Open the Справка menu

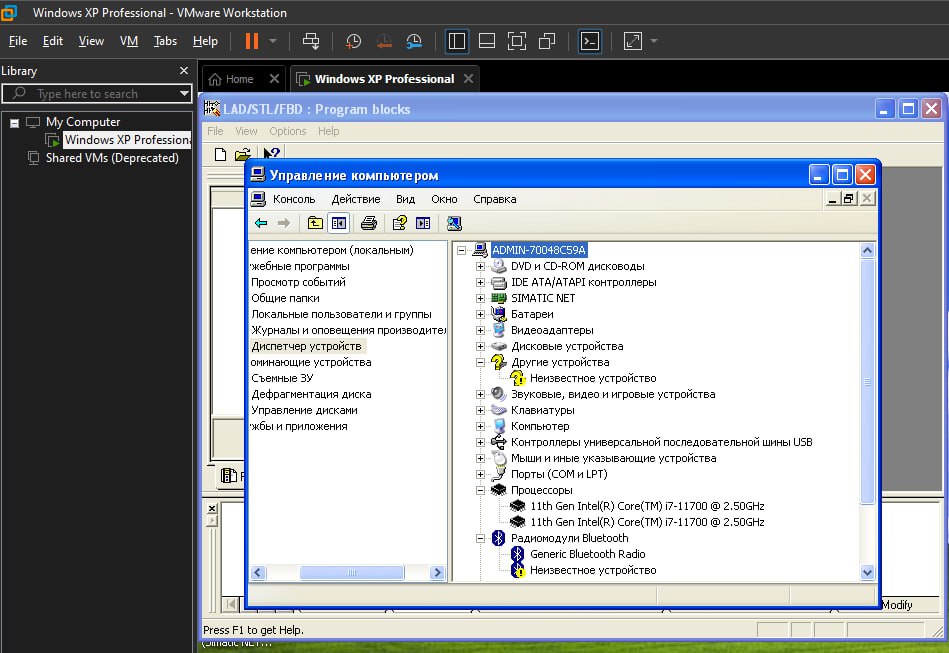point(494,199)
